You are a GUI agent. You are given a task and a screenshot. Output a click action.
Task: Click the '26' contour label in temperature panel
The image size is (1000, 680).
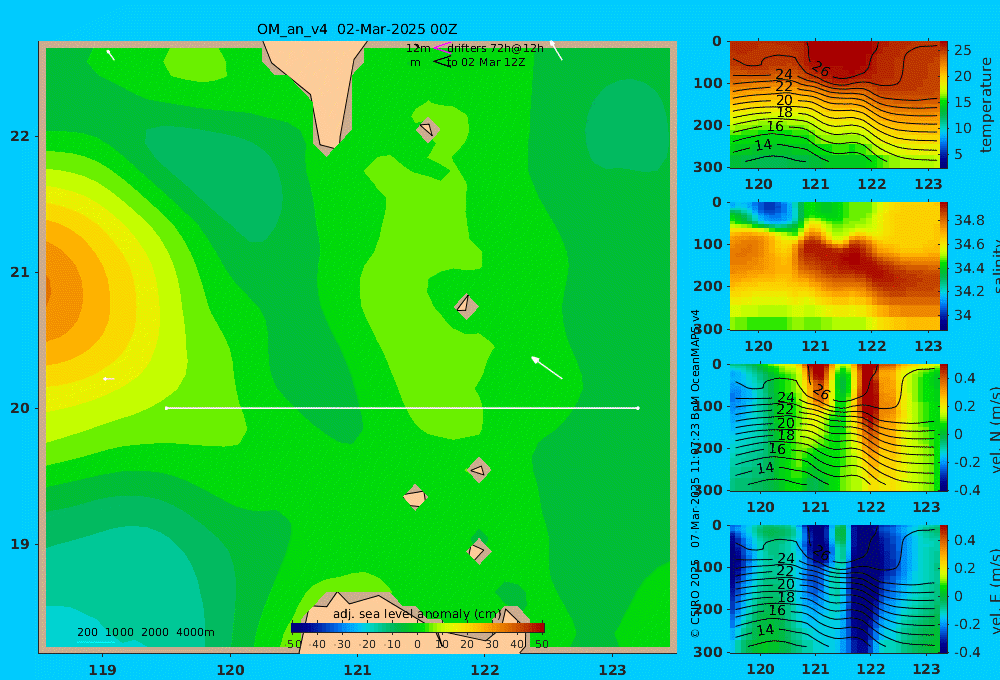pyautogui.click(x=821, y=69)
